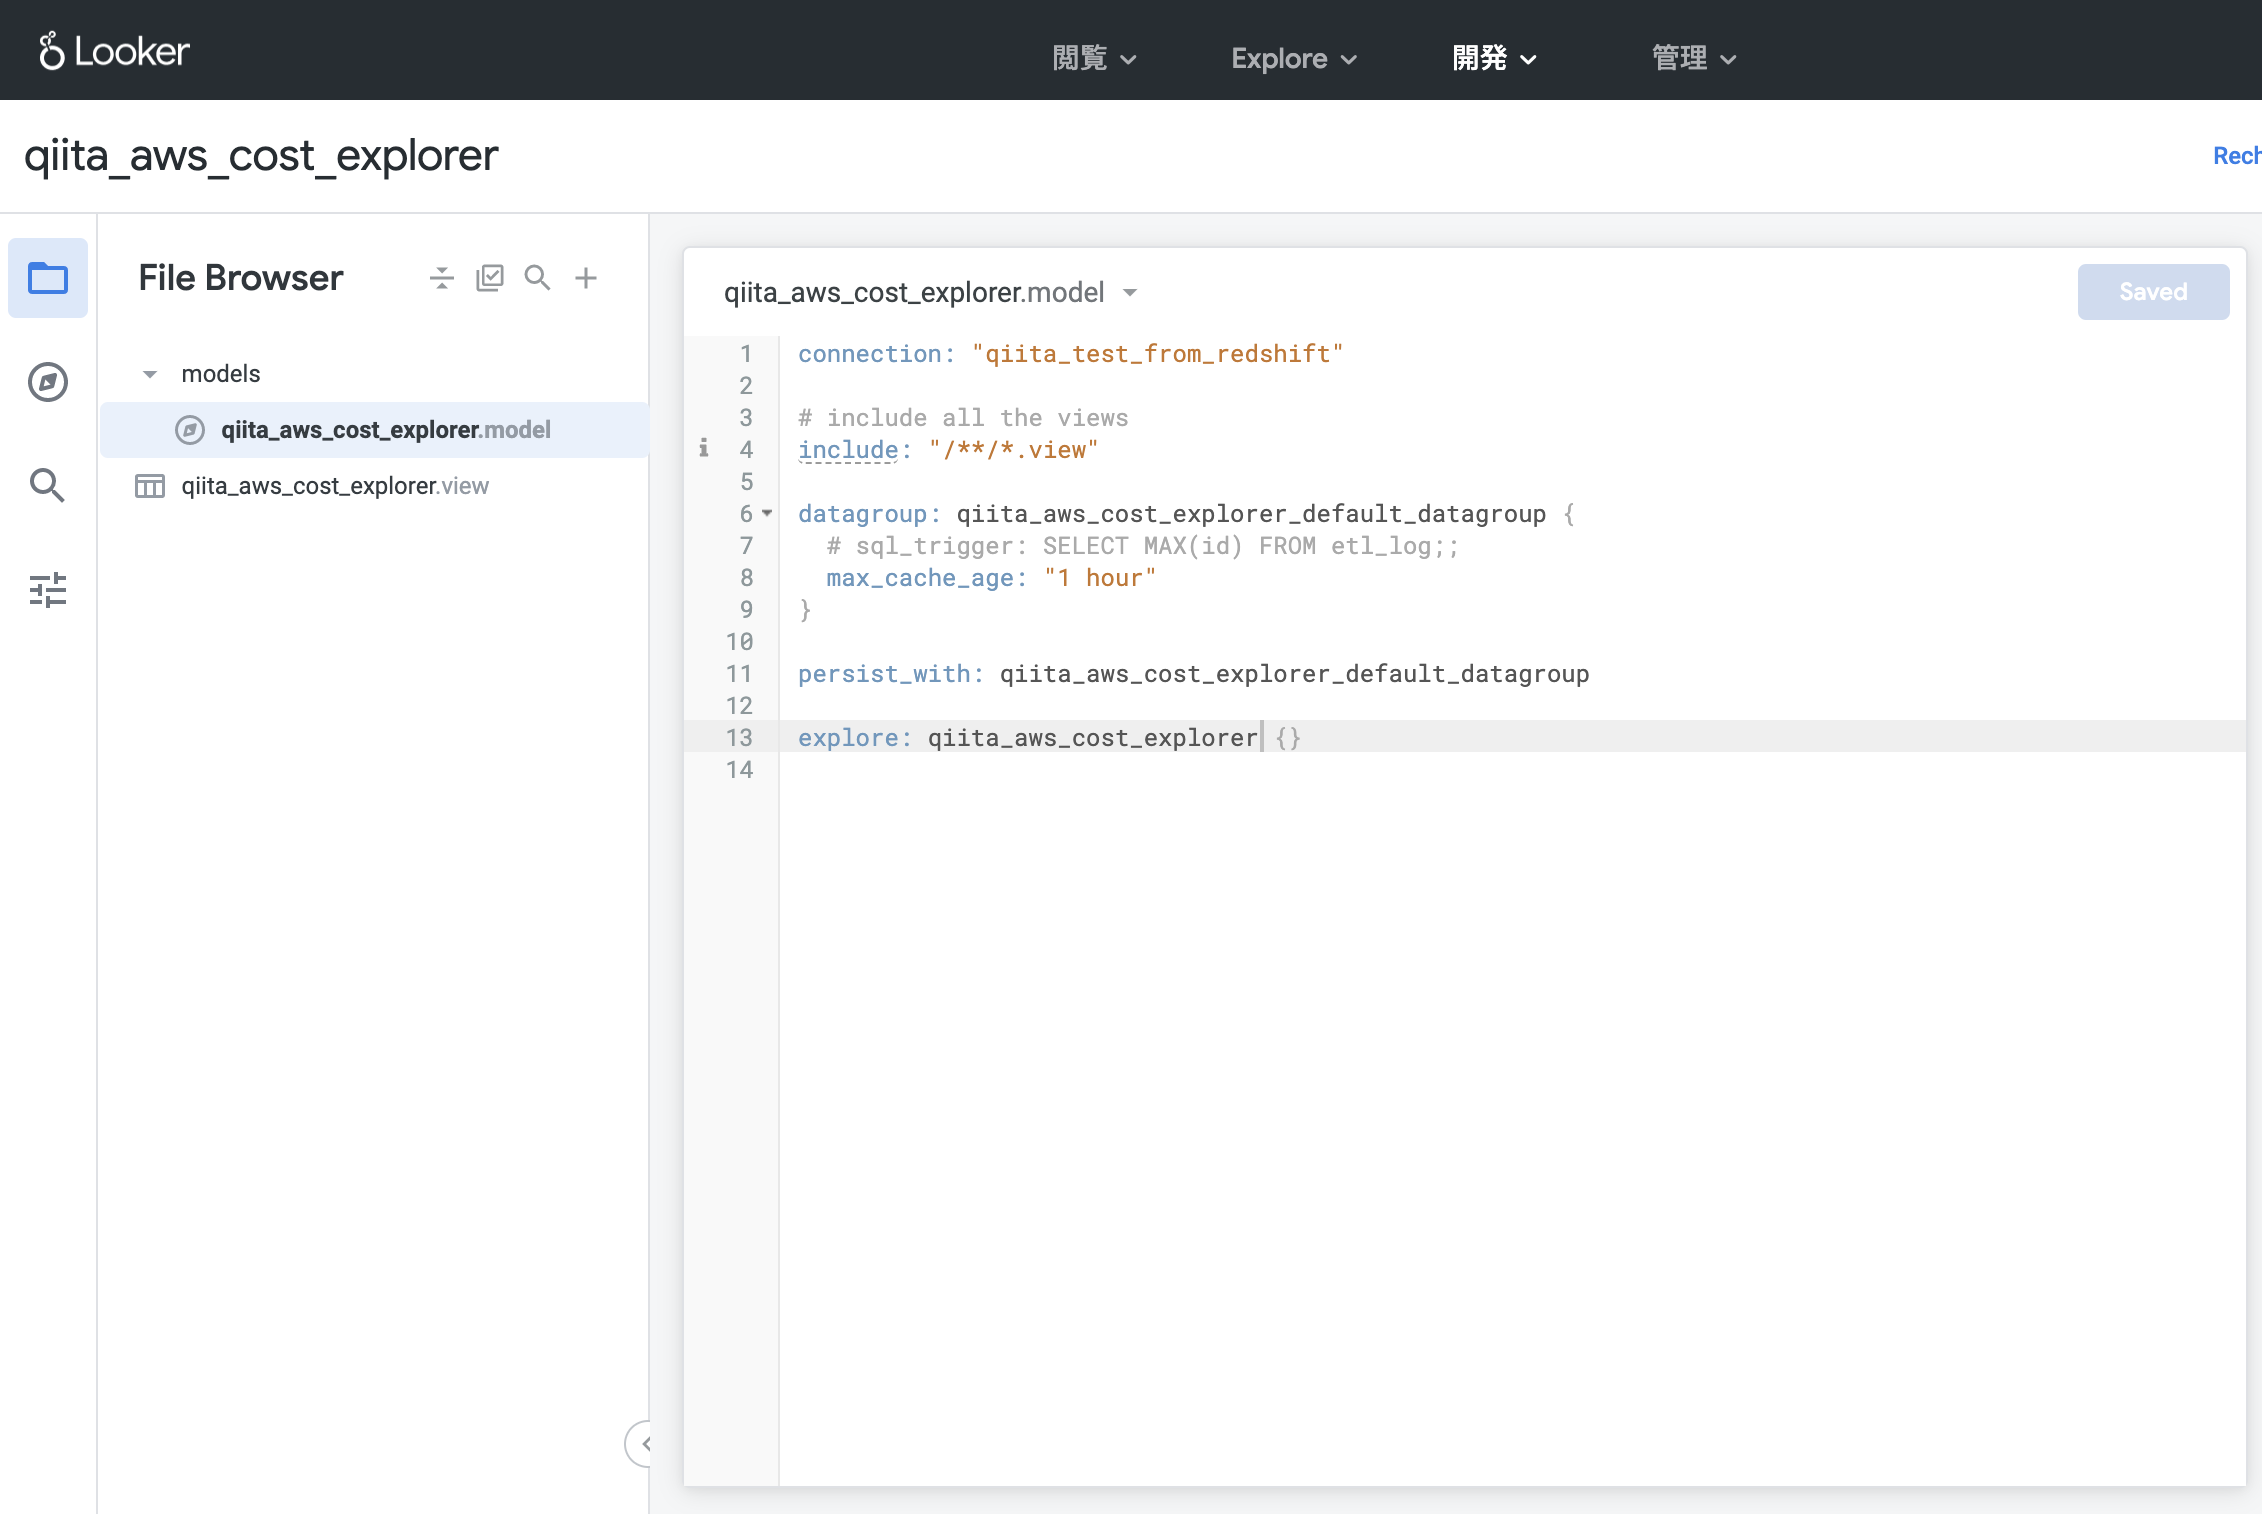This screenshot has height=1514, width=2262.
Task: Click the line number 7 gutter area
Action: (738, 546)
